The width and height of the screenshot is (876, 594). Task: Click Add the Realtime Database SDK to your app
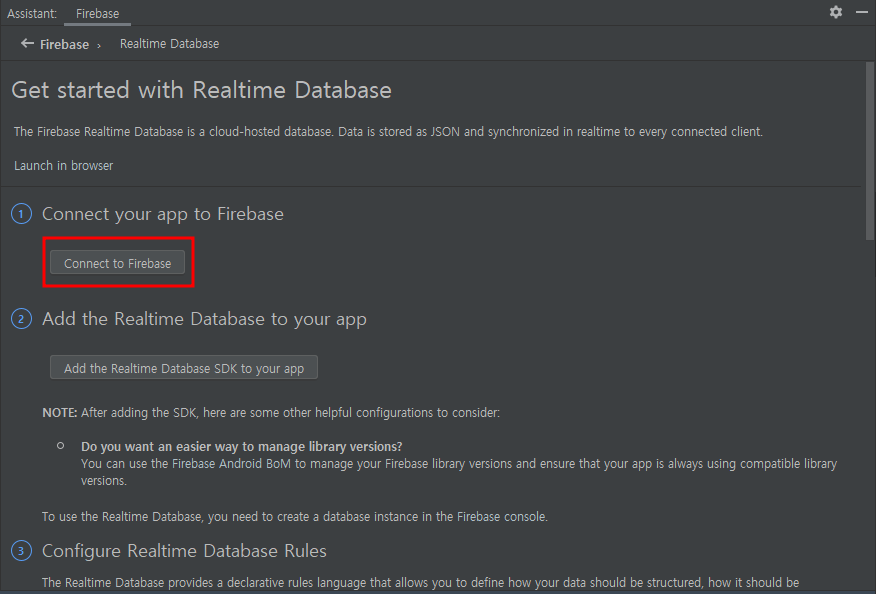pos(184,368)
